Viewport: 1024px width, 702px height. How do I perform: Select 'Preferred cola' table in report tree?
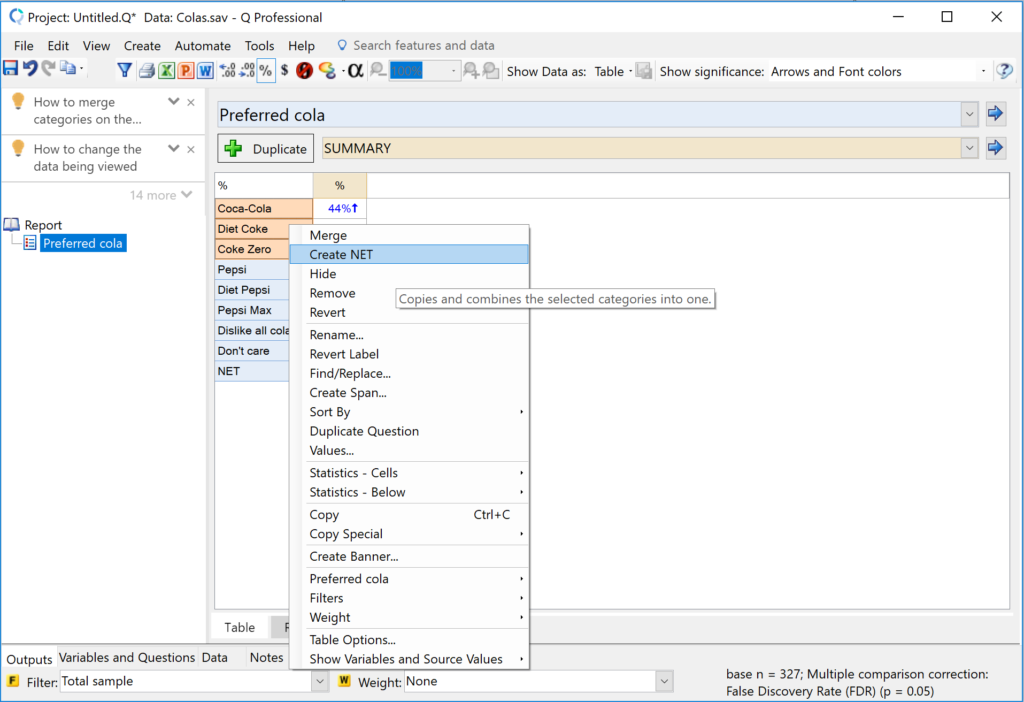tap(83, 244)
